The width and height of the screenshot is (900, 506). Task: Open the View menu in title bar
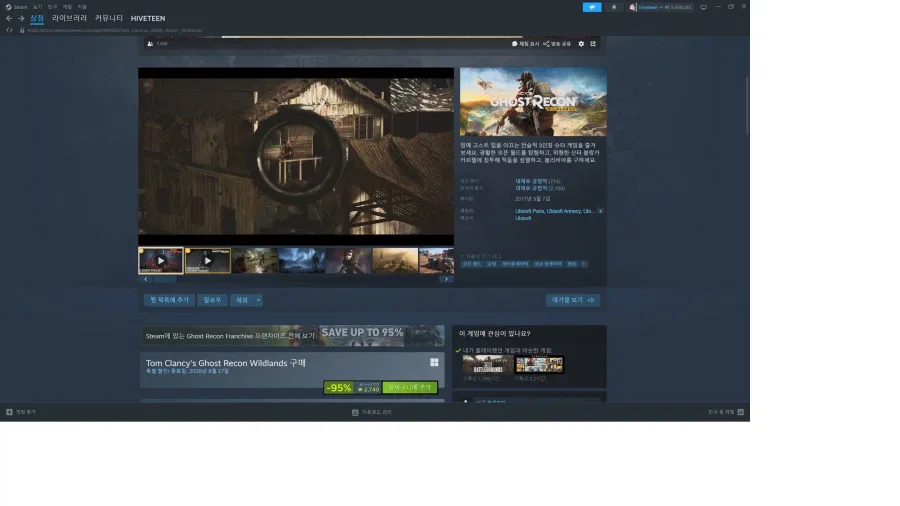37,7
